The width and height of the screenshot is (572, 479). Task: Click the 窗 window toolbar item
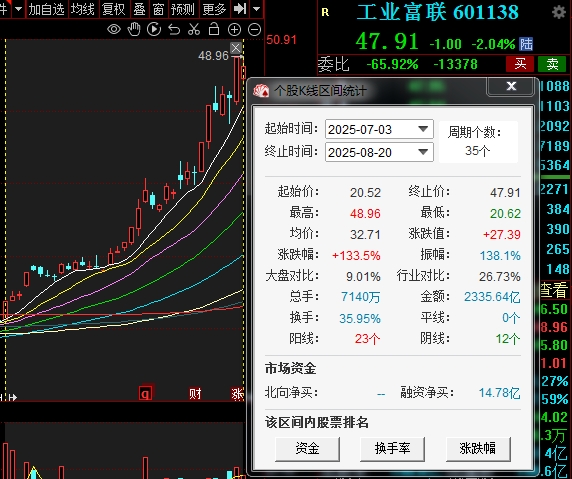(x=158, y=9)
